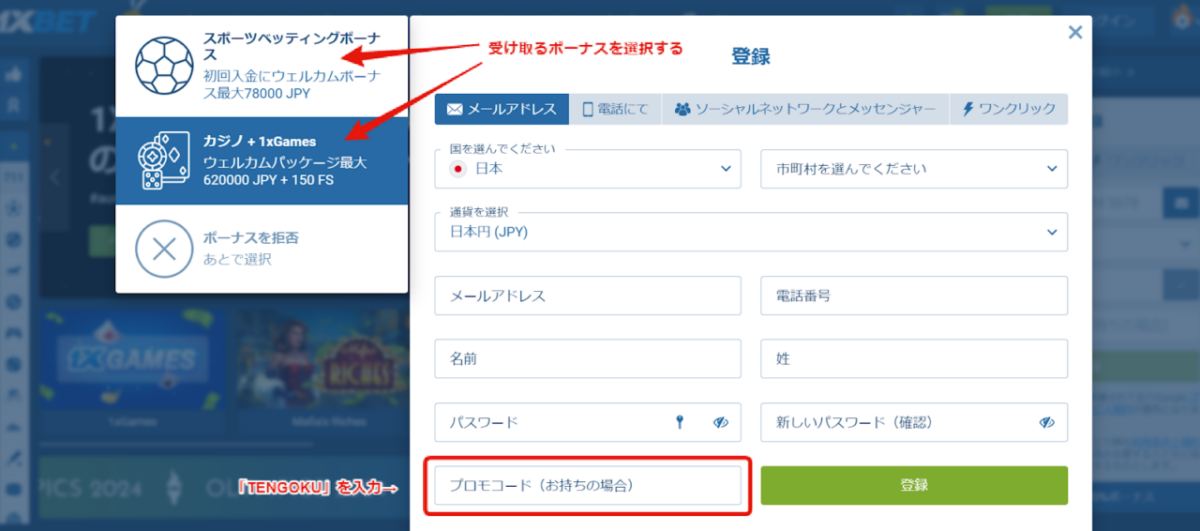Screen dimensions: 1200x531
Task: Click the key icon in password field
Action: click(x=680, y=422)
